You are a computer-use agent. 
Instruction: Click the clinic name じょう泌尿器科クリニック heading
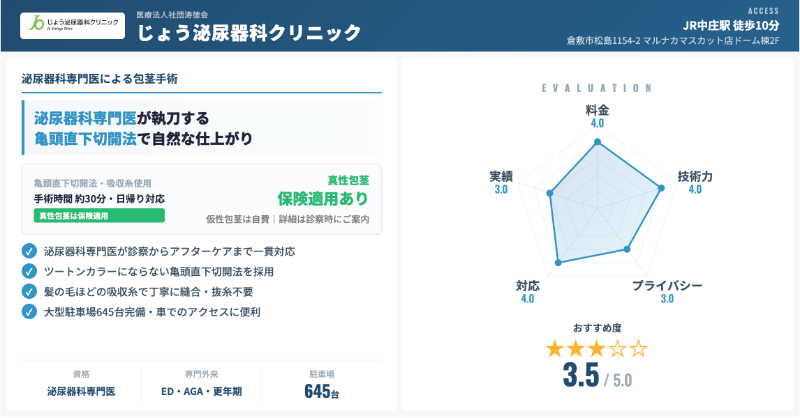tap(248, 32)
